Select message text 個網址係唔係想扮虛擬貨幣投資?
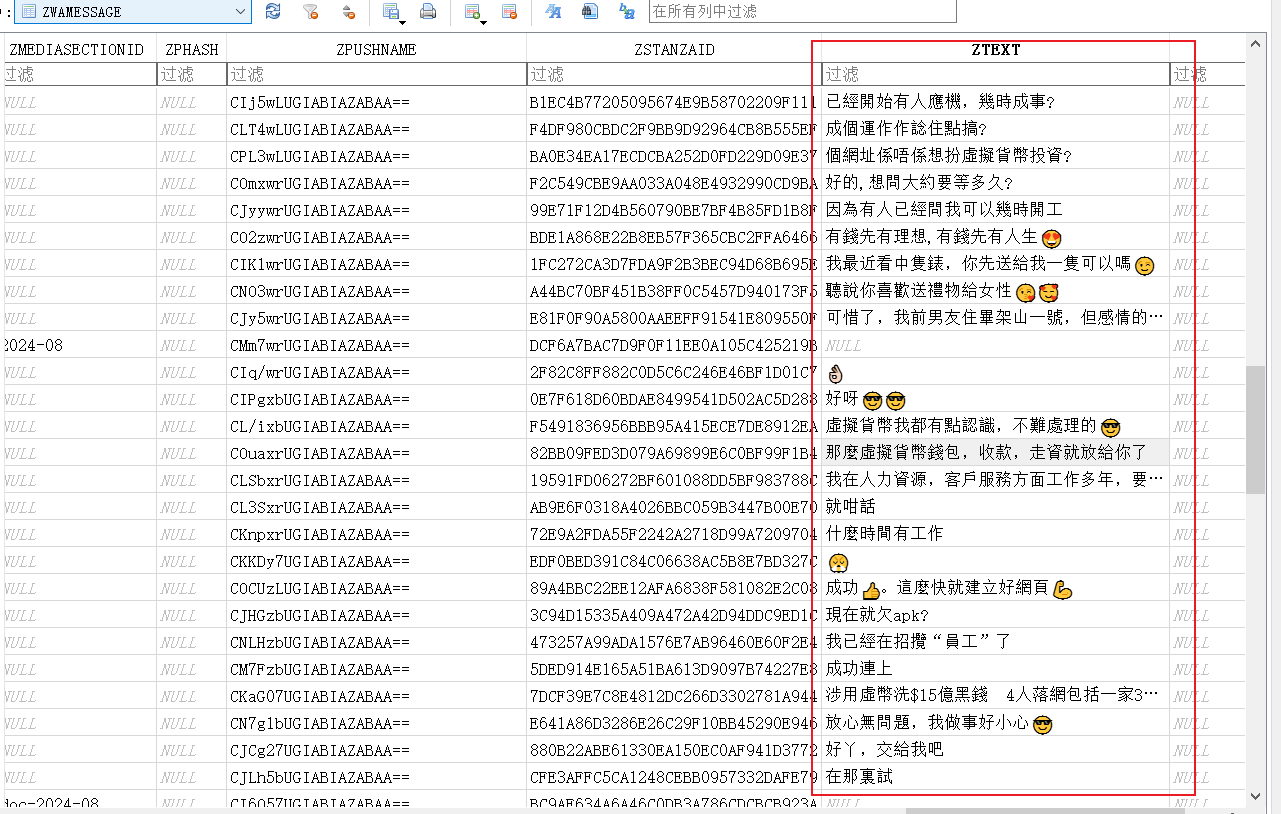This screenshot has width=1281, height=814. click(949, 156)
